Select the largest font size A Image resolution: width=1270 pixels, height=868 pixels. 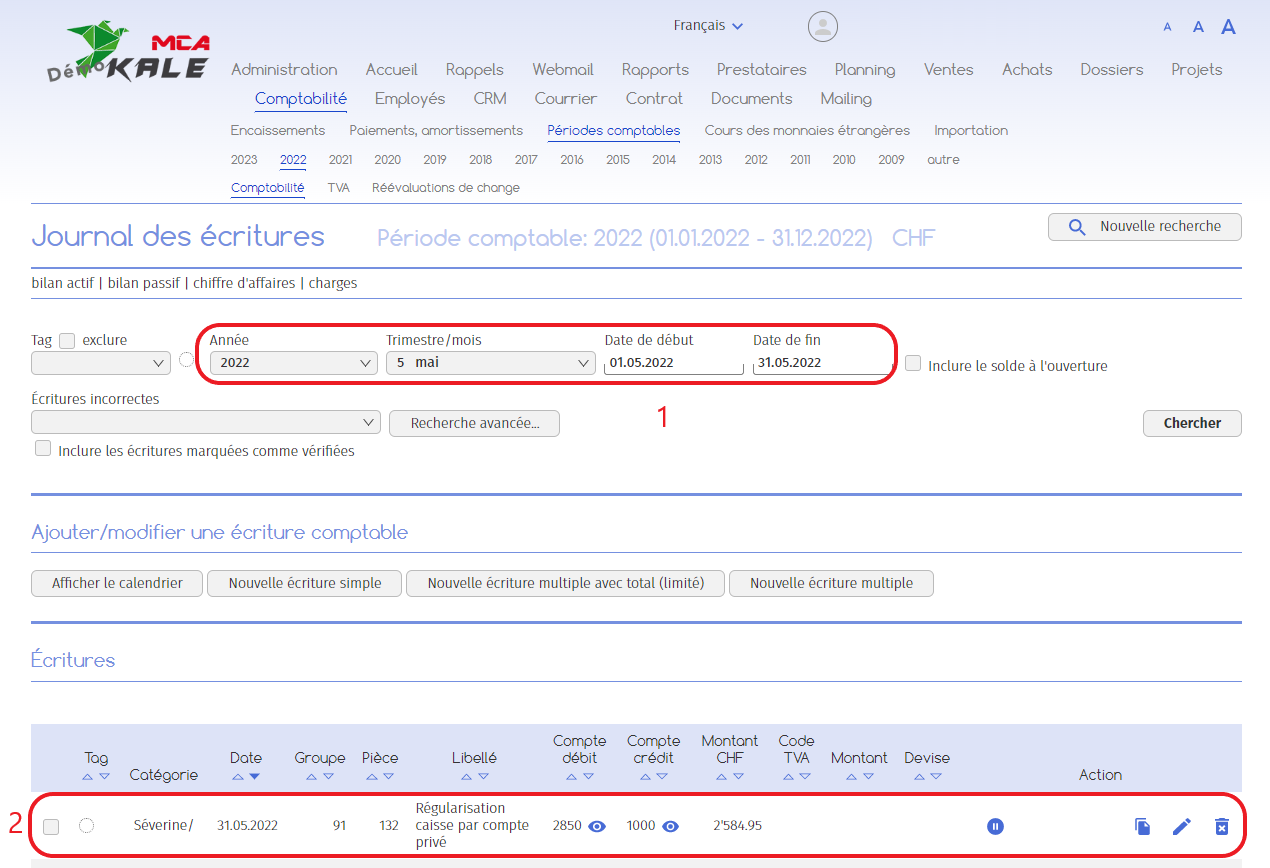[x=1229, y=27]
